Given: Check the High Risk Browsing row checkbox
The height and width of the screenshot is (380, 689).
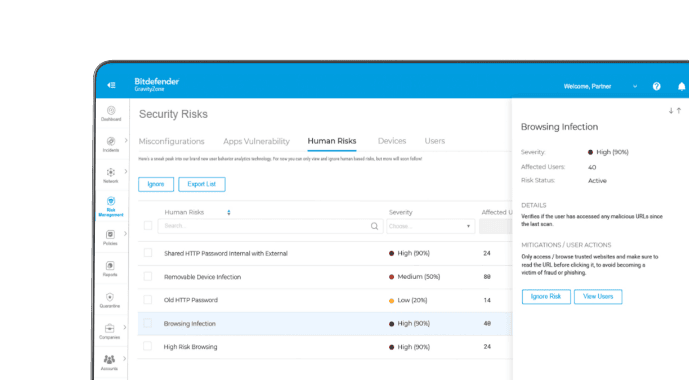Looking at the screenshot, I should coord(148,347).
